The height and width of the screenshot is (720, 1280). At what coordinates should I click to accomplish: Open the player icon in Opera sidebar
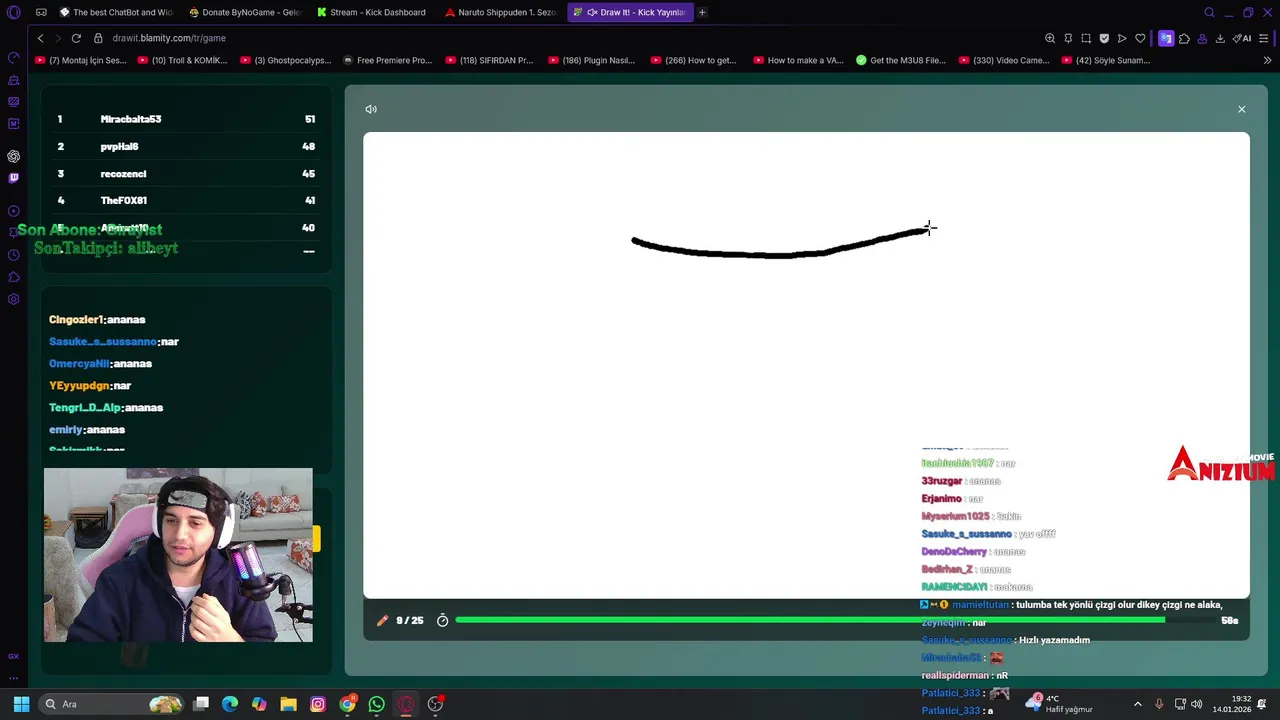14,211
